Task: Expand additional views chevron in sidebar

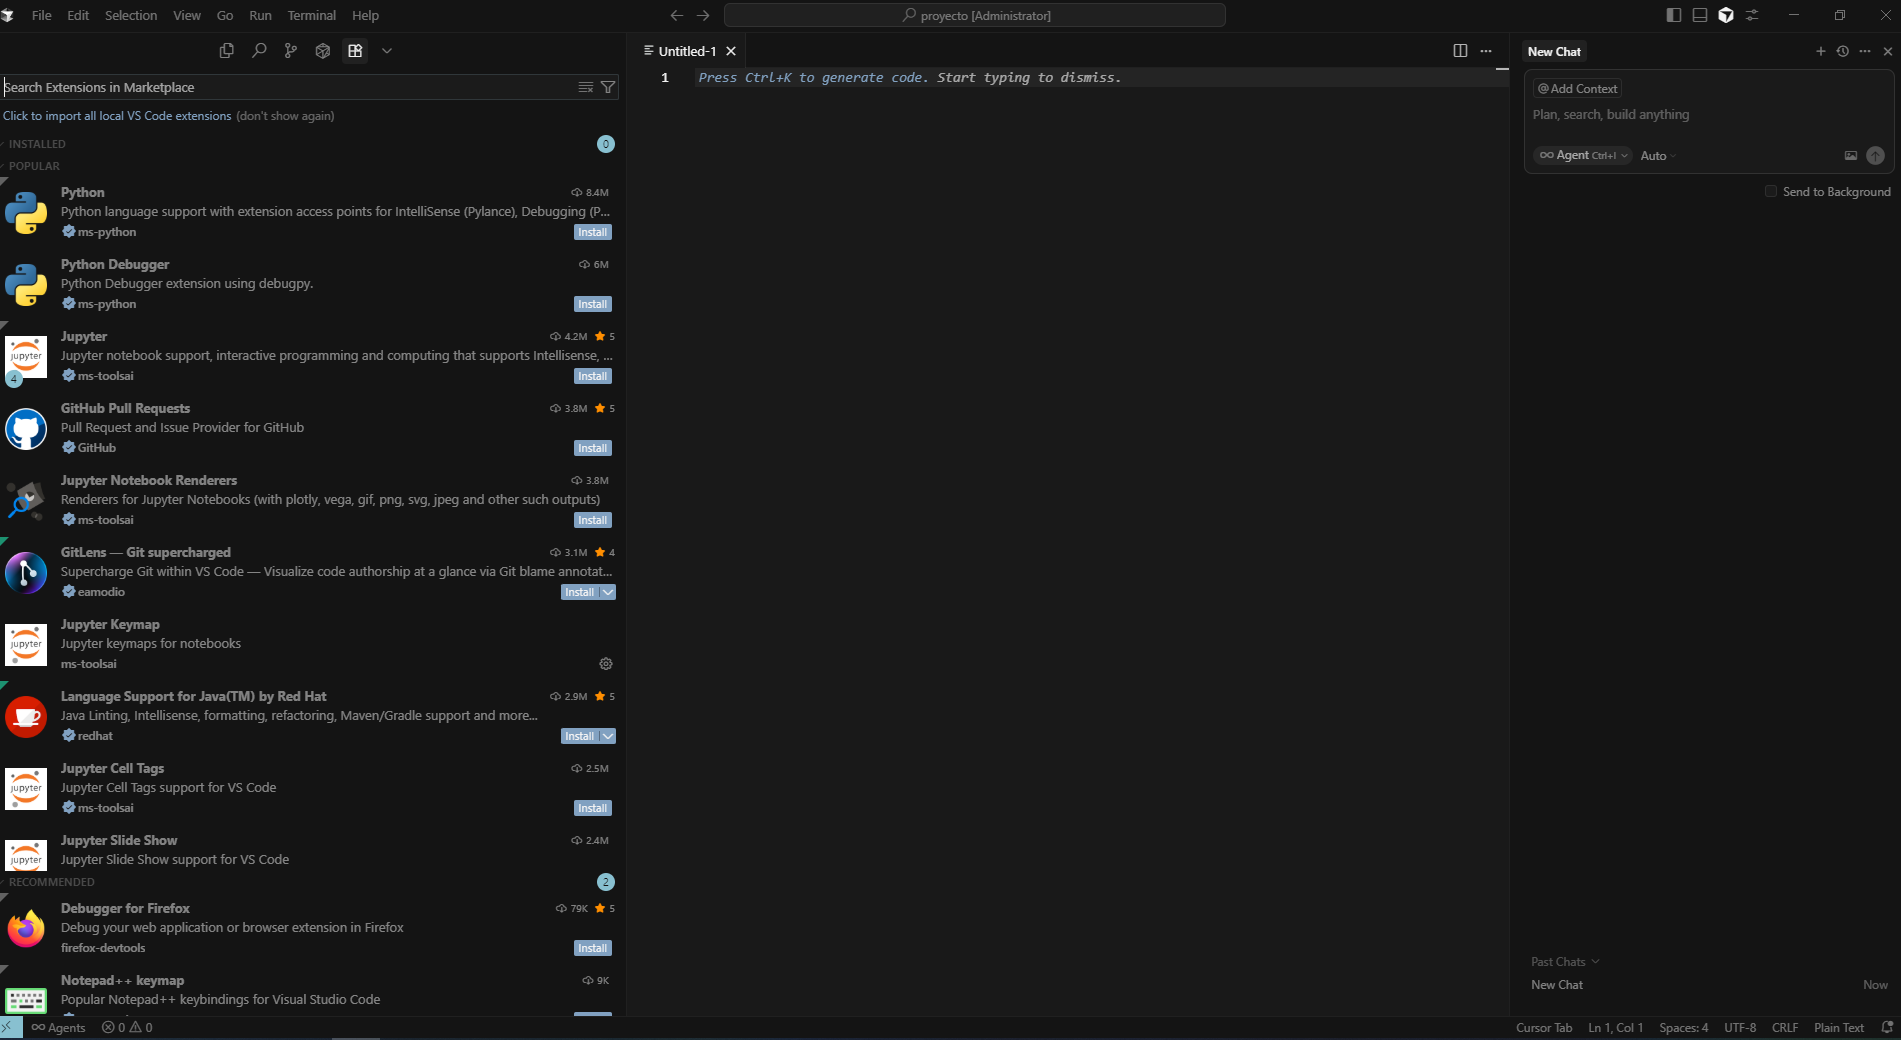Action: (387, 51)
